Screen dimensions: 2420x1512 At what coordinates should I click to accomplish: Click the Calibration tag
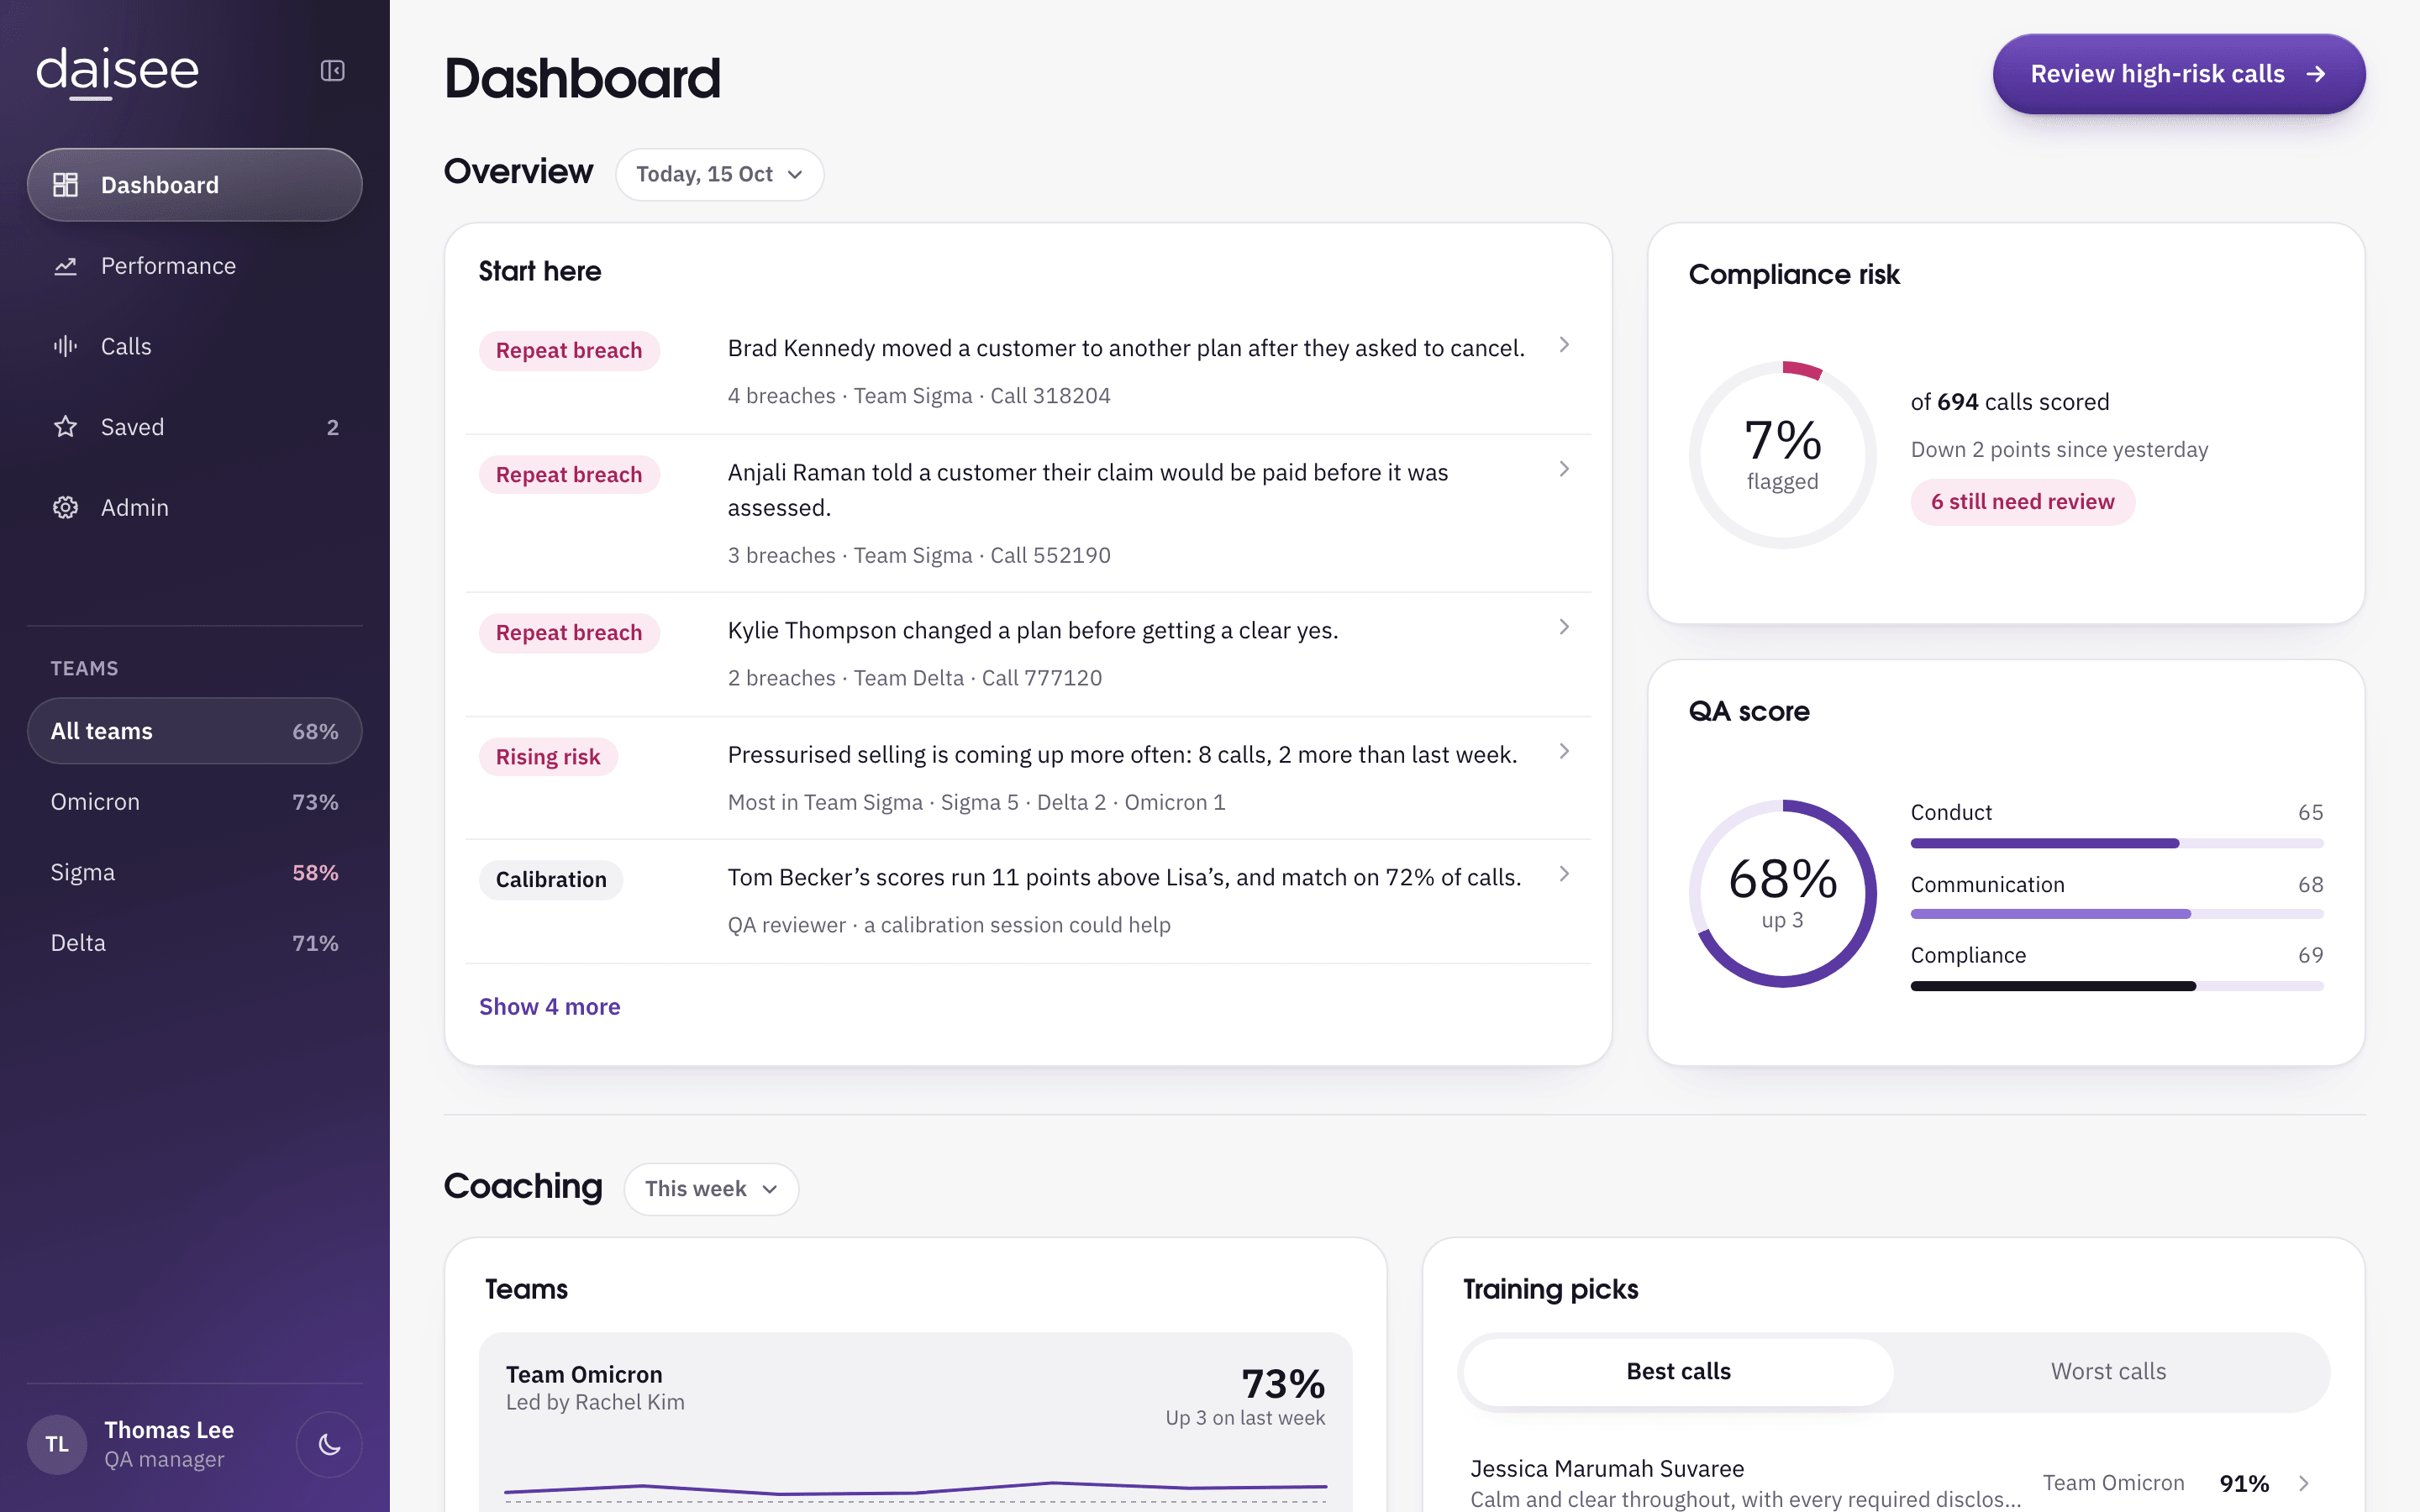point(551,880)
